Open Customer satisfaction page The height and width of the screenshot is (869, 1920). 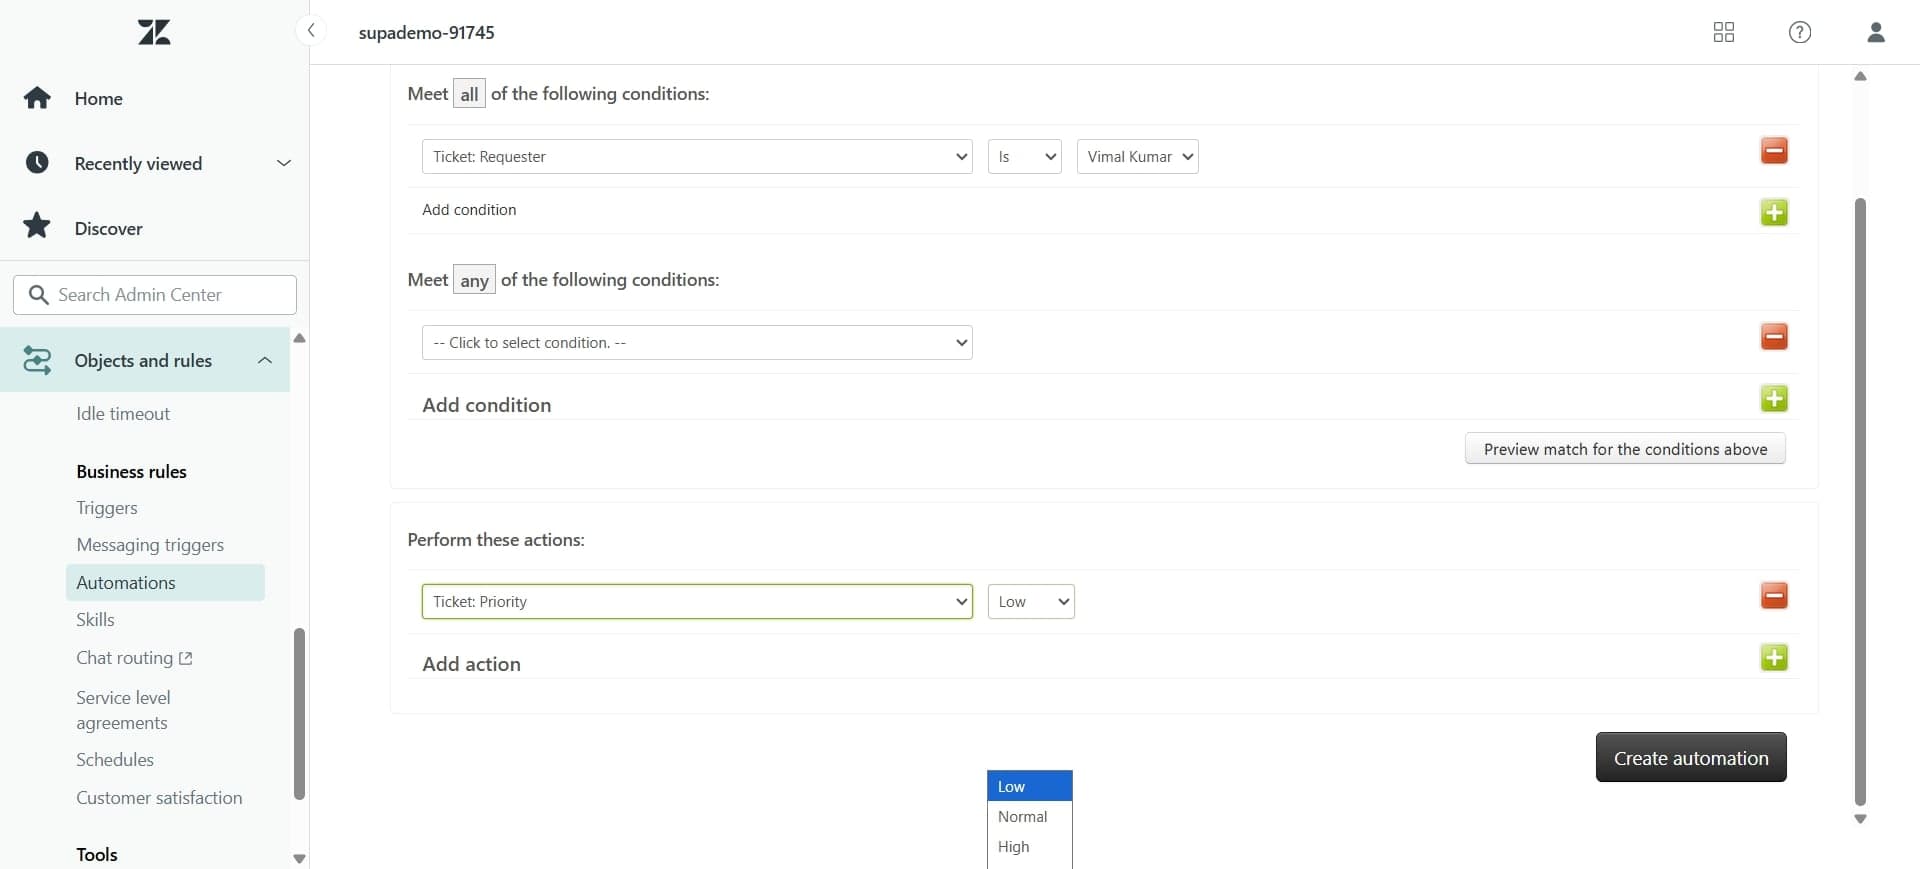[x=159, y=798]
